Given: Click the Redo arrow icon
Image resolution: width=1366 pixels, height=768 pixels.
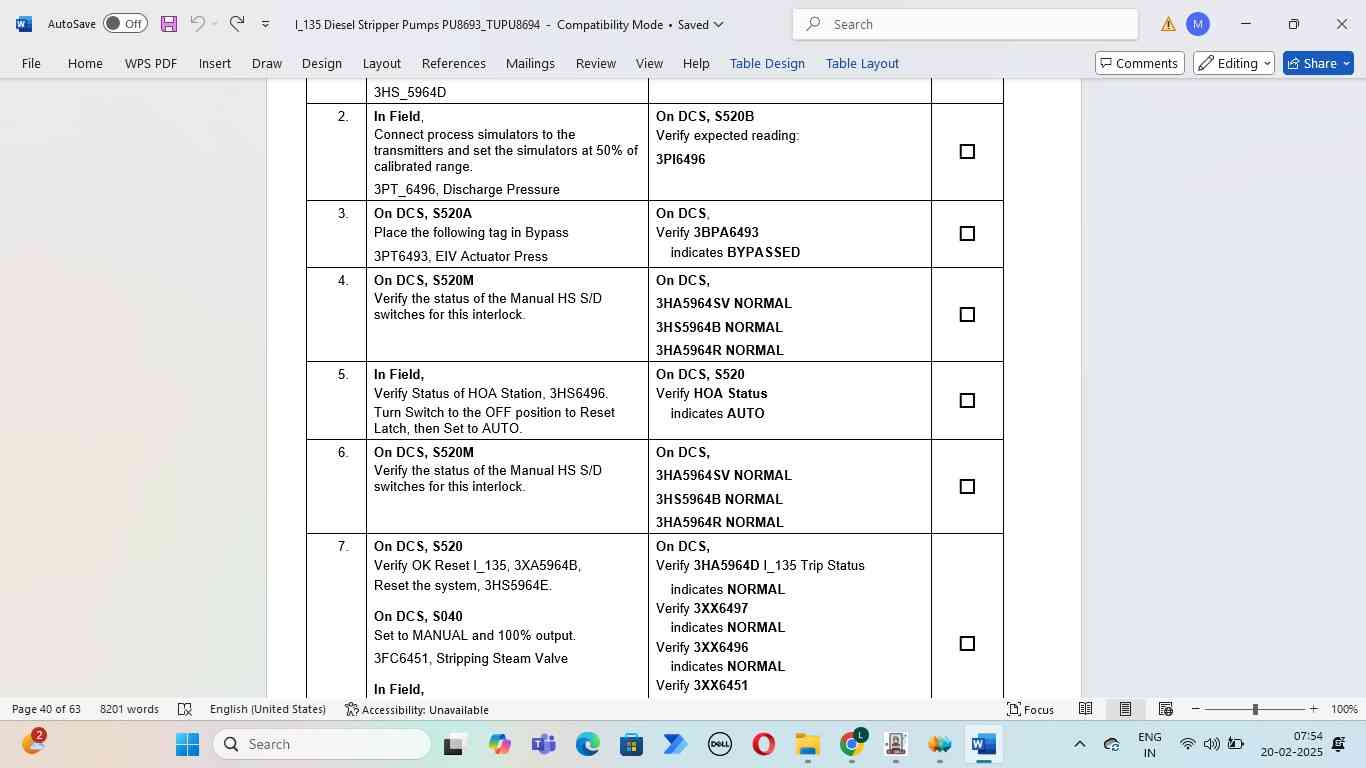Looking at the screenshot, I should tap(237, 24).
